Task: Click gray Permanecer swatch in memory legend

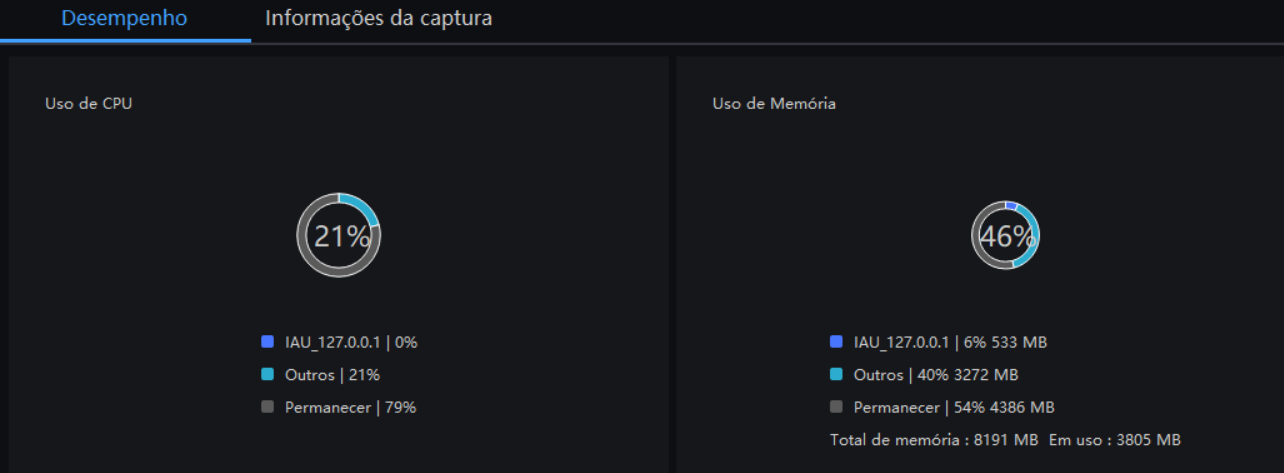Action: [x=836, y=407]
